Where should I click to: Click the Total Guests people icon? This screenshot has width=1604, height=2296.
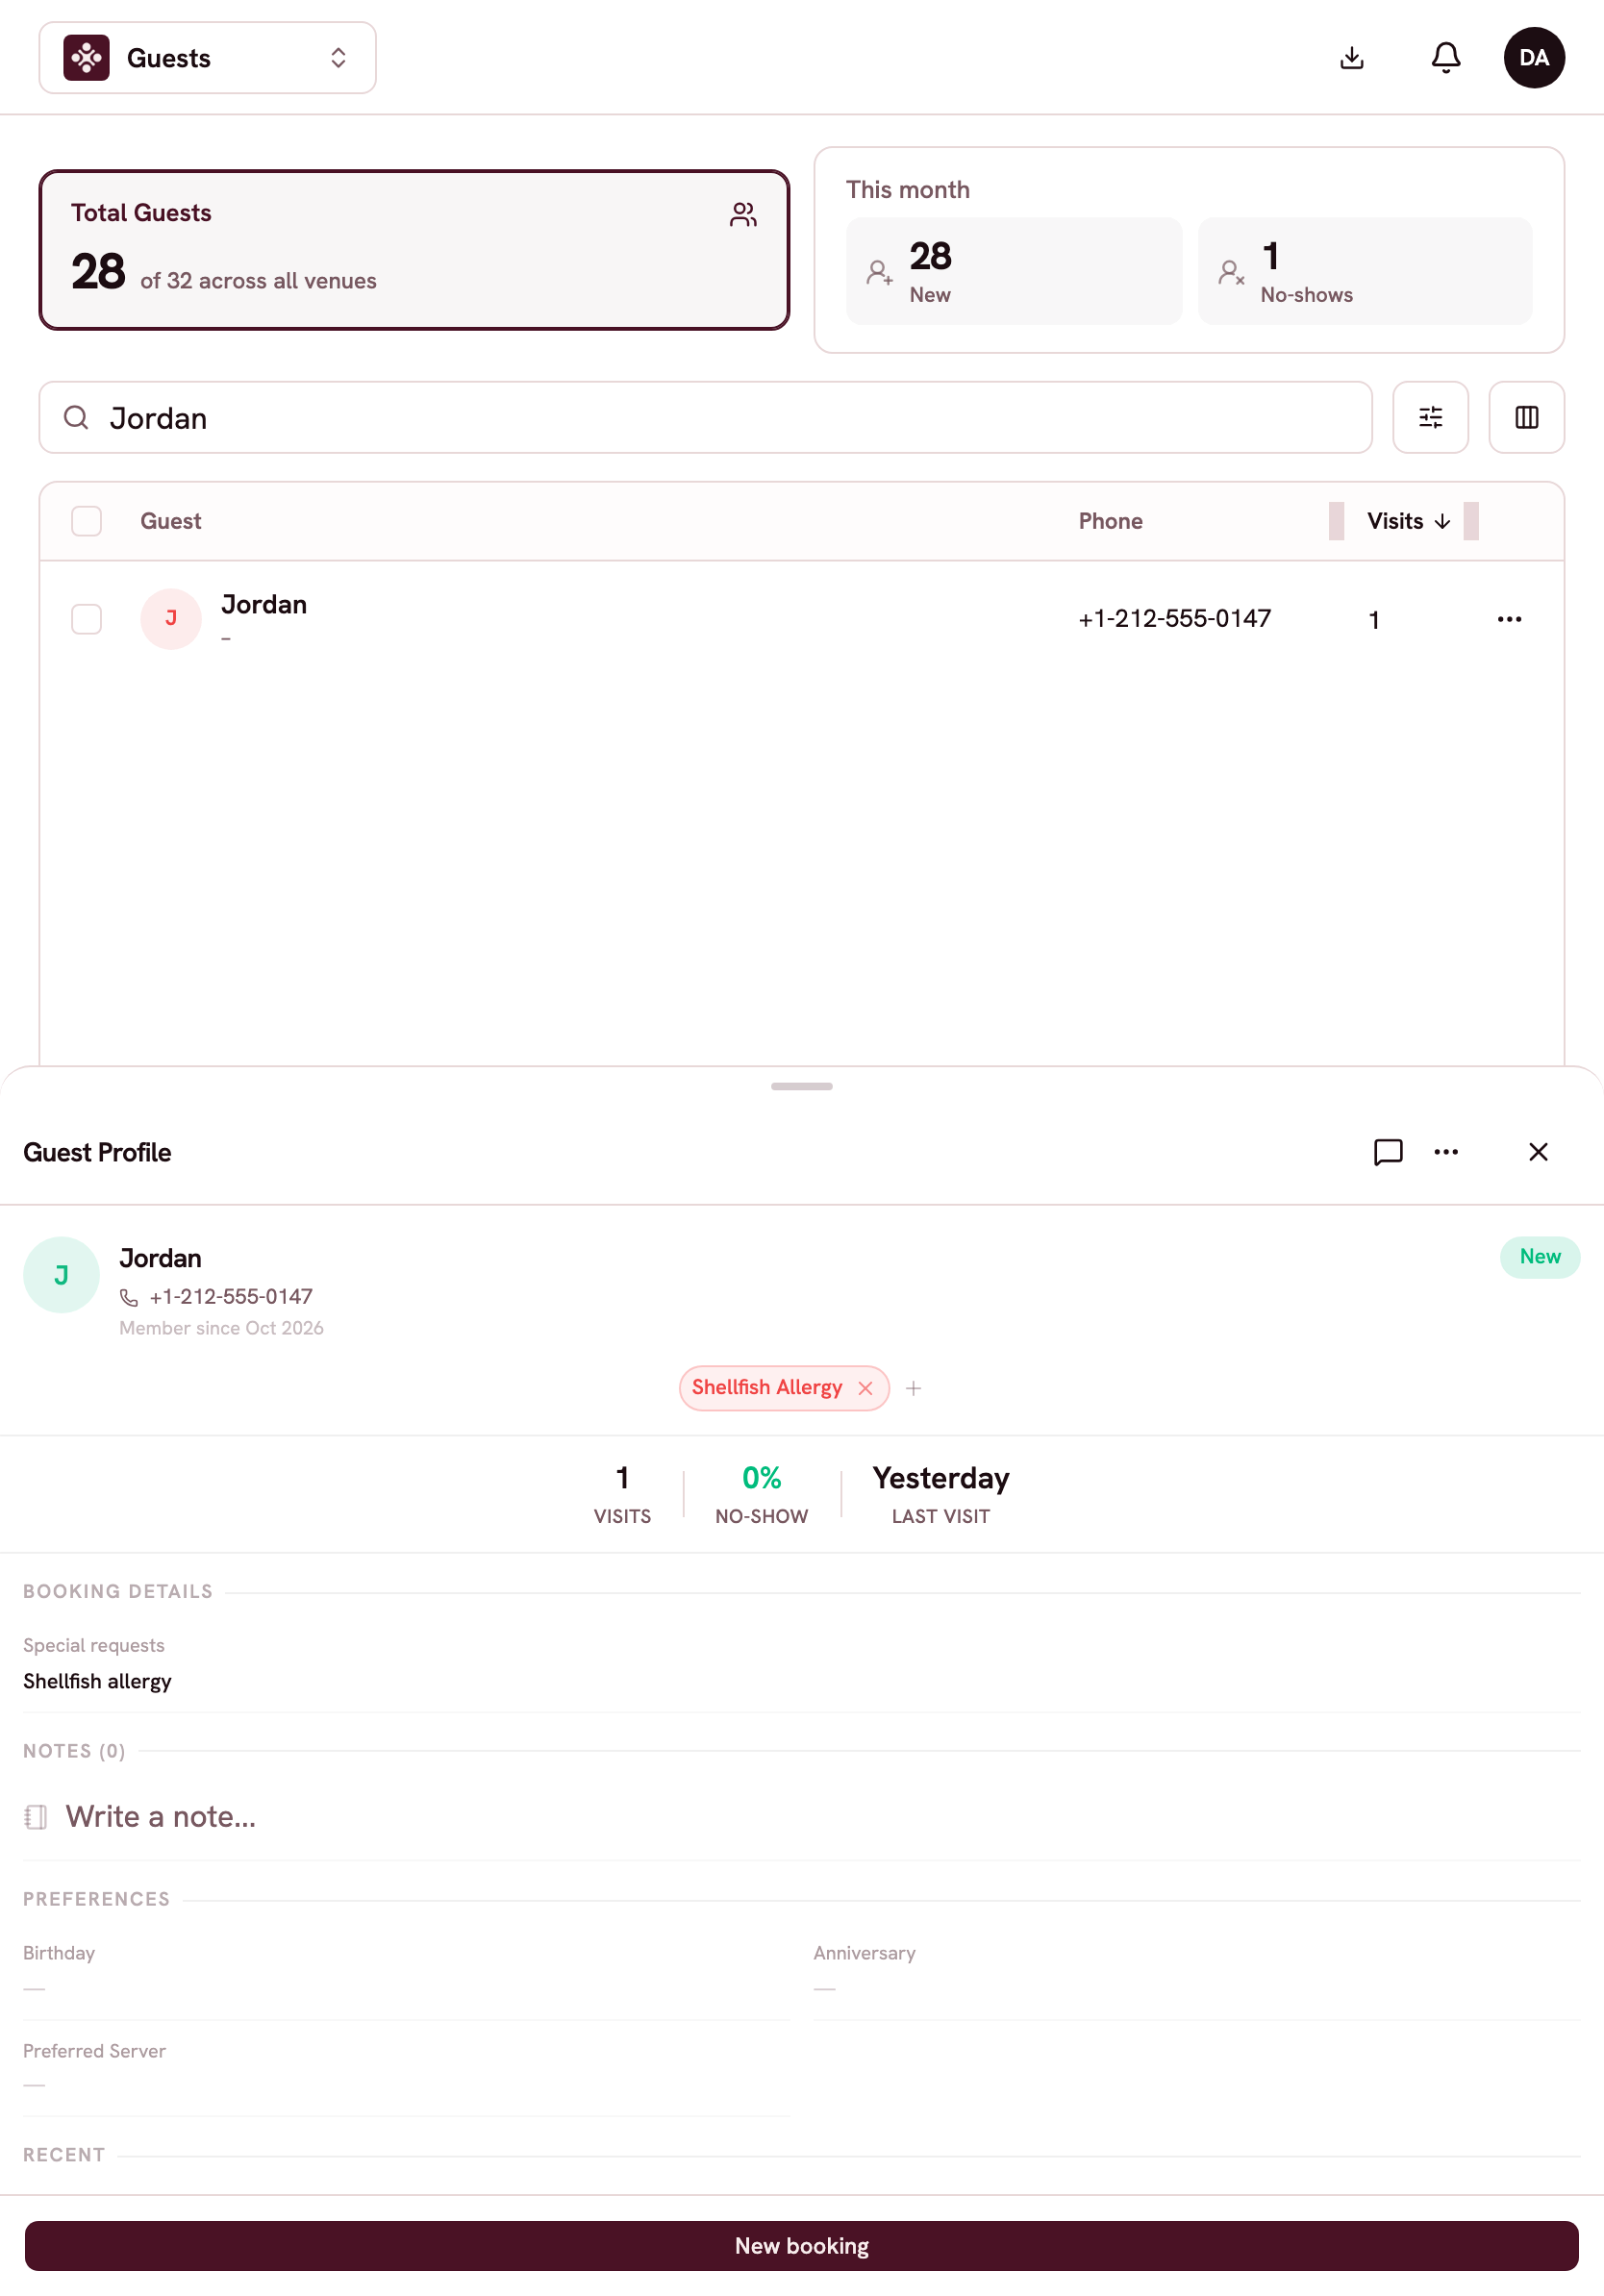(743, 214)
